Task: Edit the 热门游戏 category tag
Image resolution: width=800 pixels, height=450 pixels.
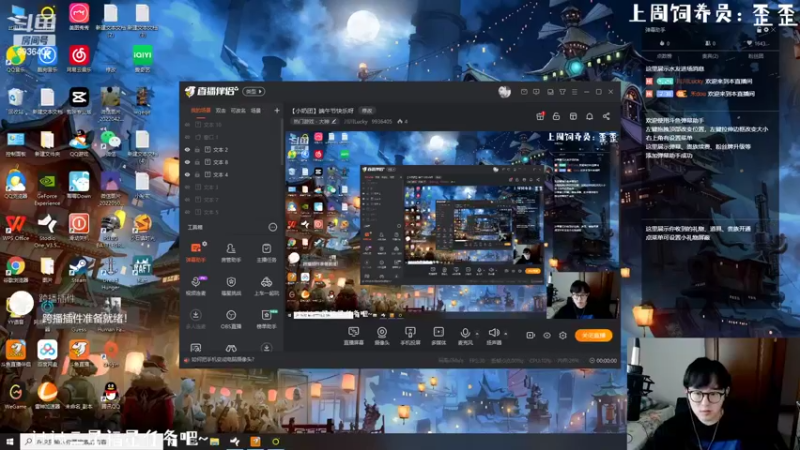Action: 314,121
